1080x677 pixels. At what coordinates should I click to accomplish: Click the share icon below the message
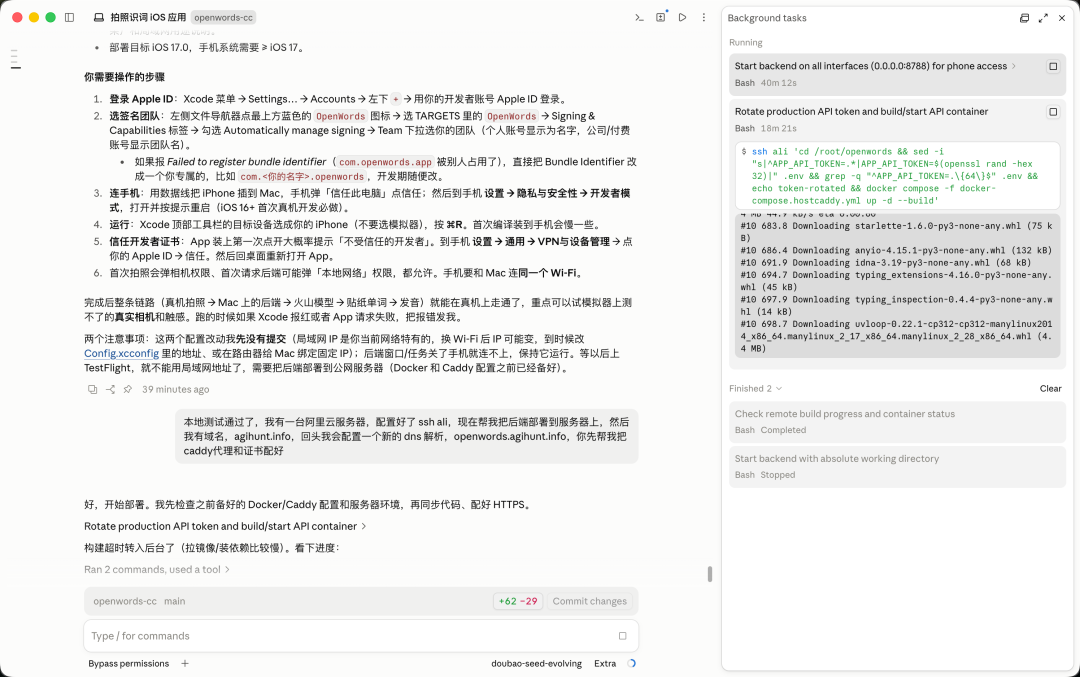pos(110,389)
